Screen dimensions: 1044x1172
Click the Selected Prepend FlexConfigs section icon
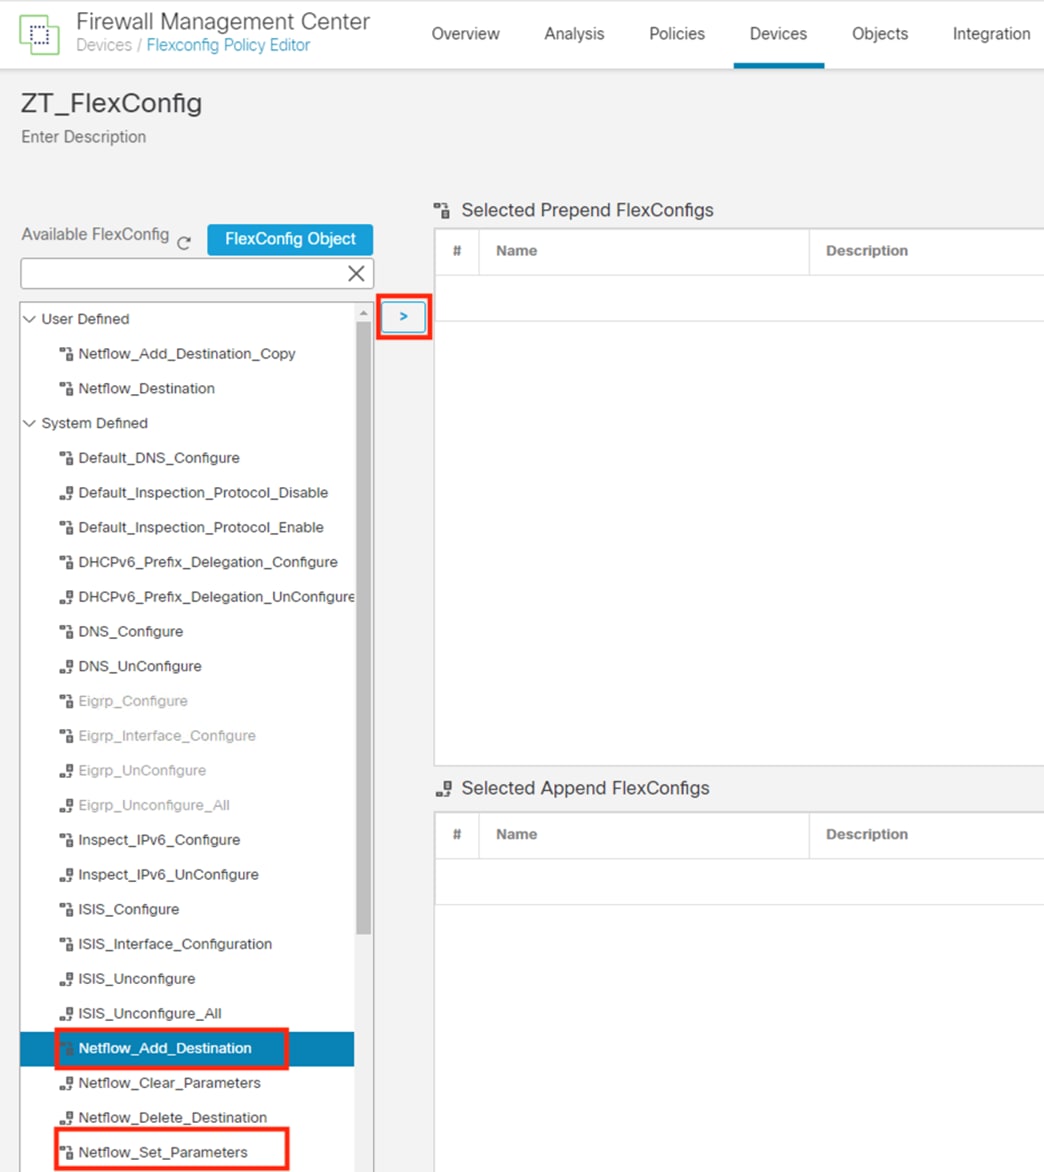click(442, 211)
